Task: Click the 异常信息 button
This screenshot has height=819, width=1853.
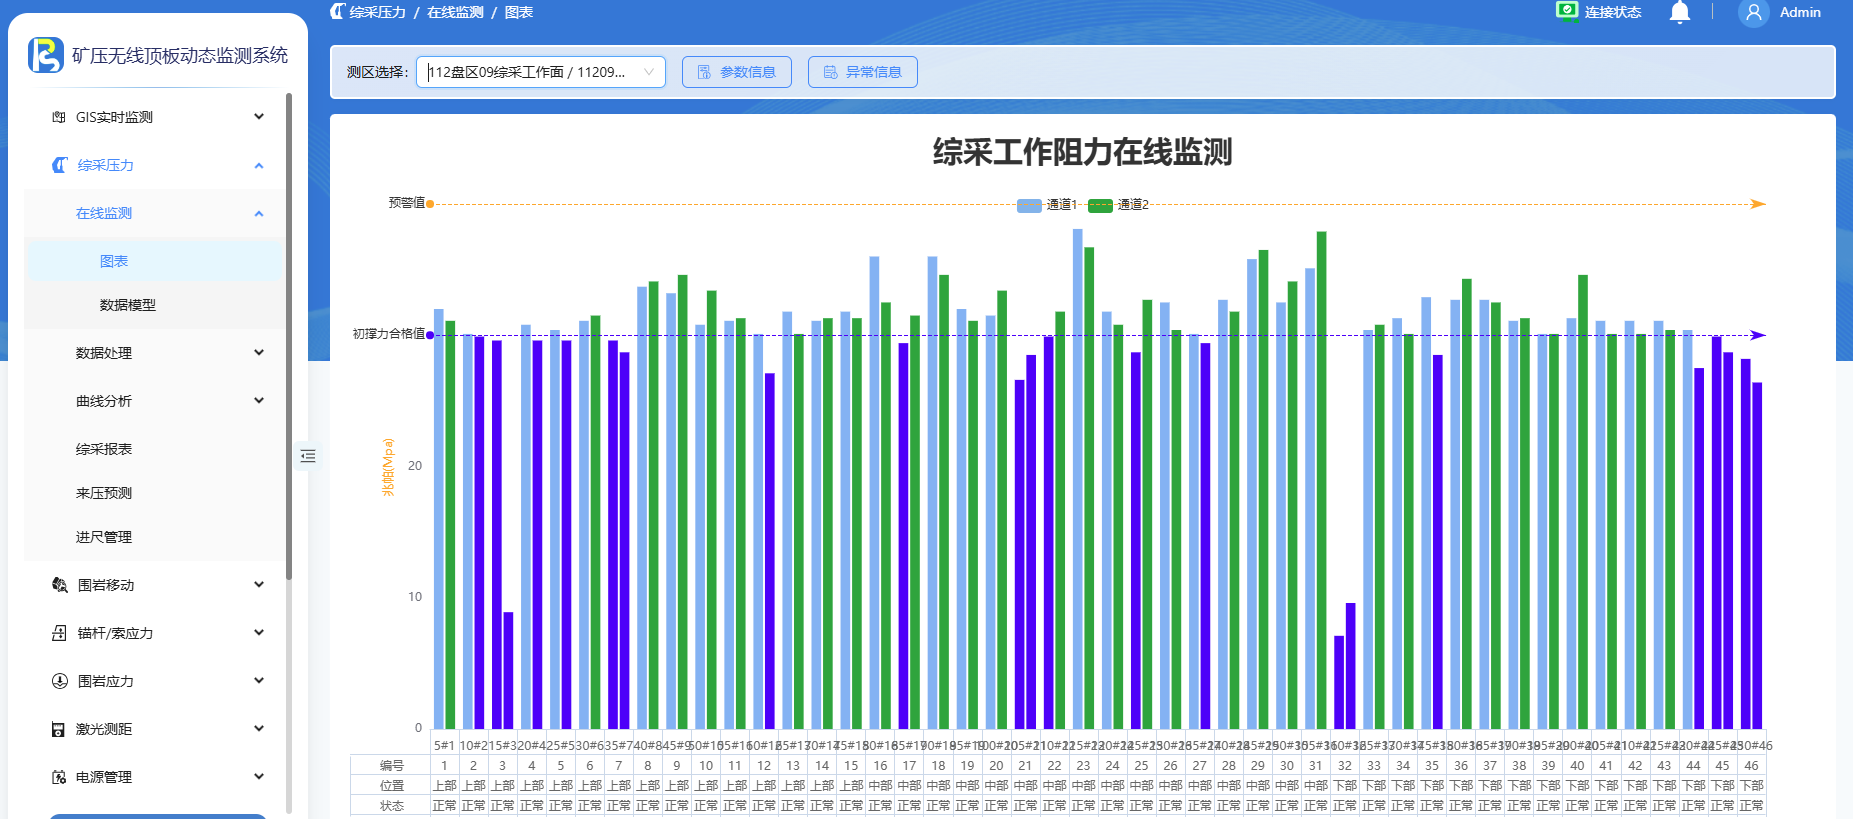Action: pyautogui.click(x=862, y=72)
